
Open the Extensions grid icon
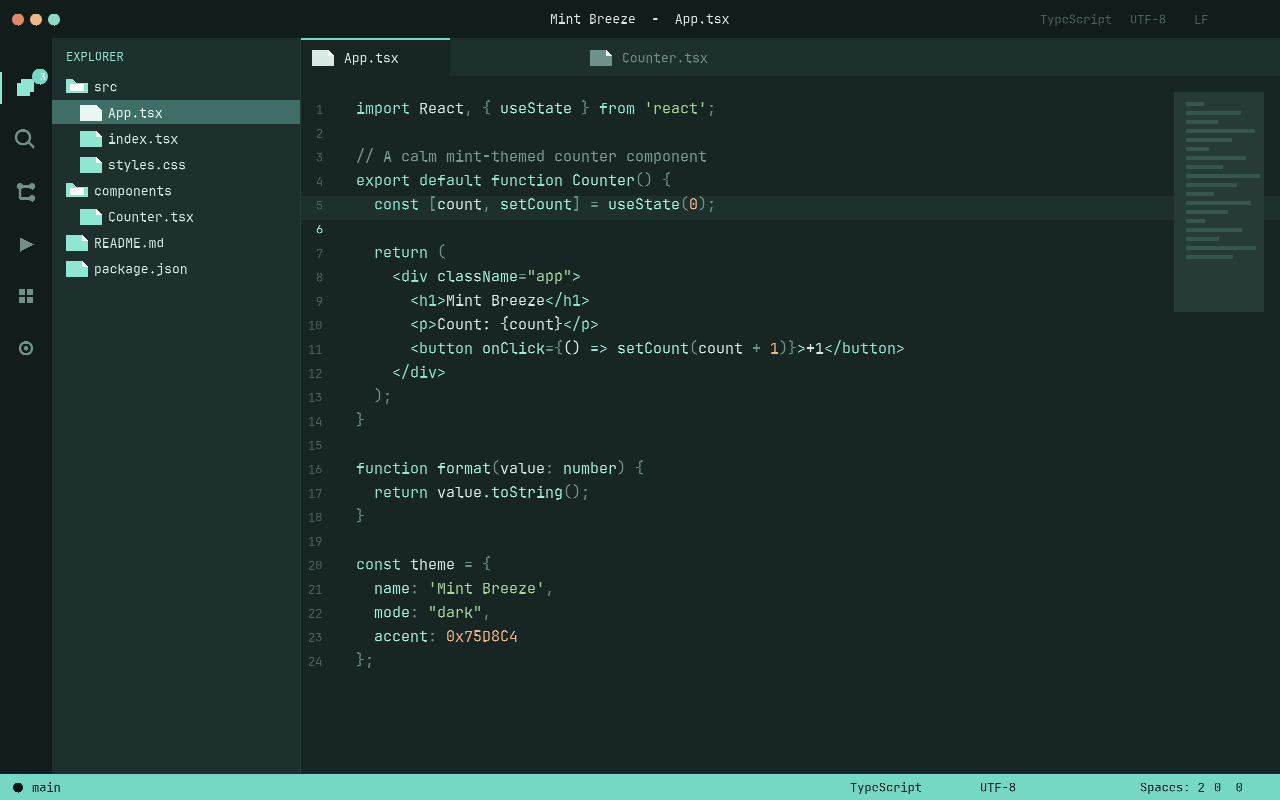point(26,296)
